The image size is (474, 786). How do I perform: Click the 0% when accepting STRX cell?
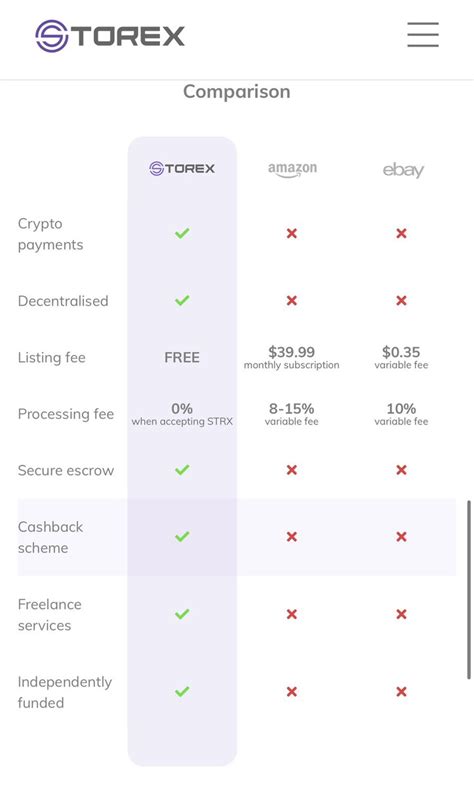point(182,414)
